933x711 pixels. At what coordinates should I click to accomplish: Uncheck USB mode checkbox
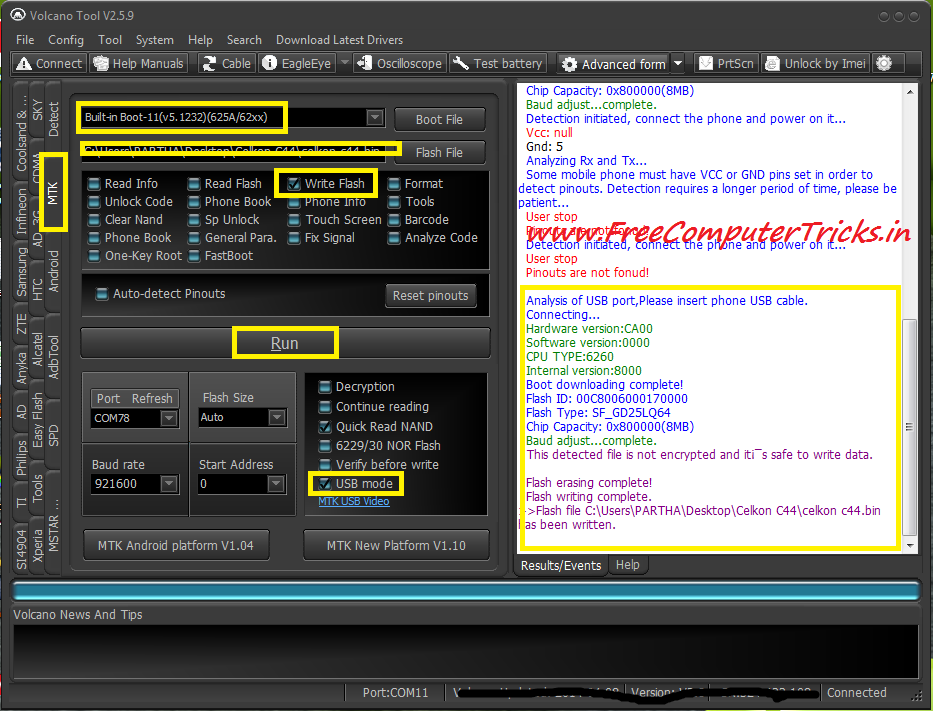(325, 484)
